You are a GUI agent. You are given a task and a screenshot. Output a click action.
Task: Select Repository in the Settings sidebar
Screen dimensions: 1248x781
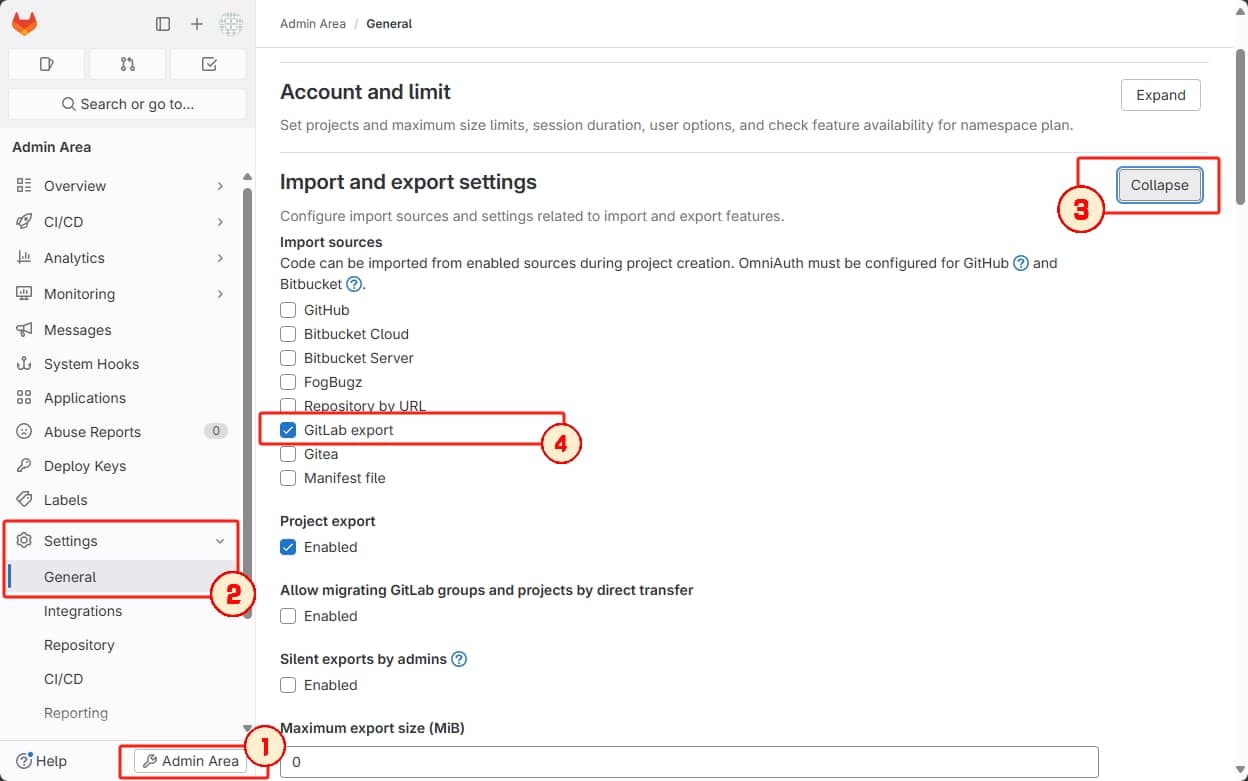coord(79,645)
